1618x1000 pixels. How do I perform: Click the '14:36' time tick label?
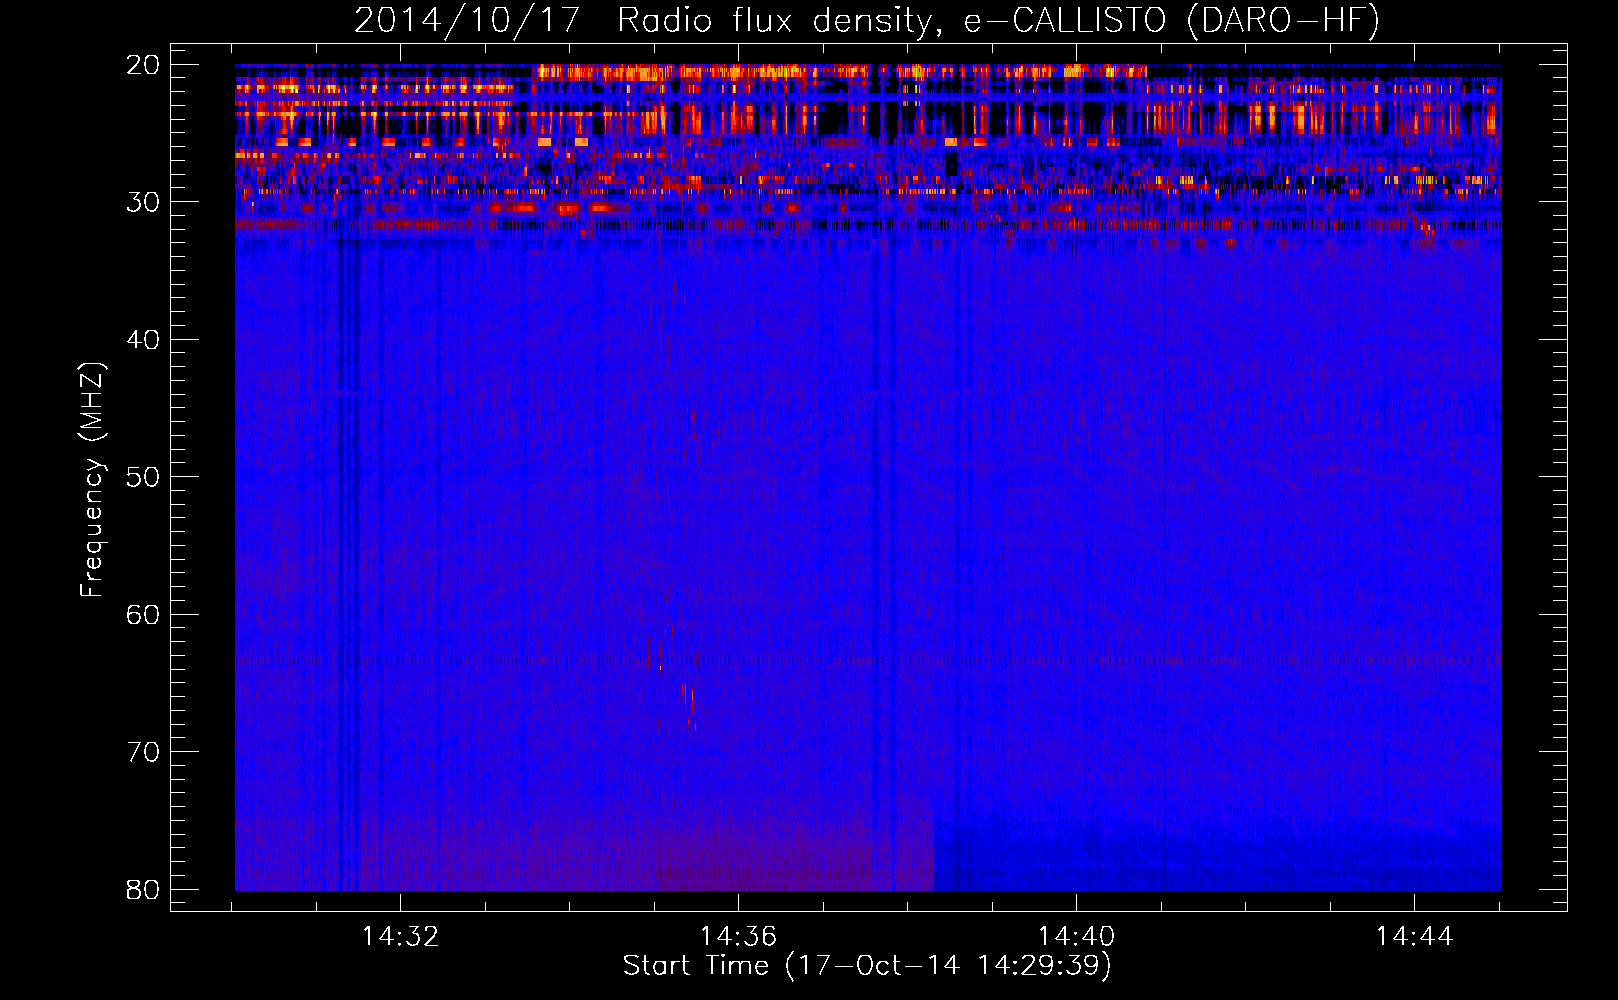click(x=738, y=936)
